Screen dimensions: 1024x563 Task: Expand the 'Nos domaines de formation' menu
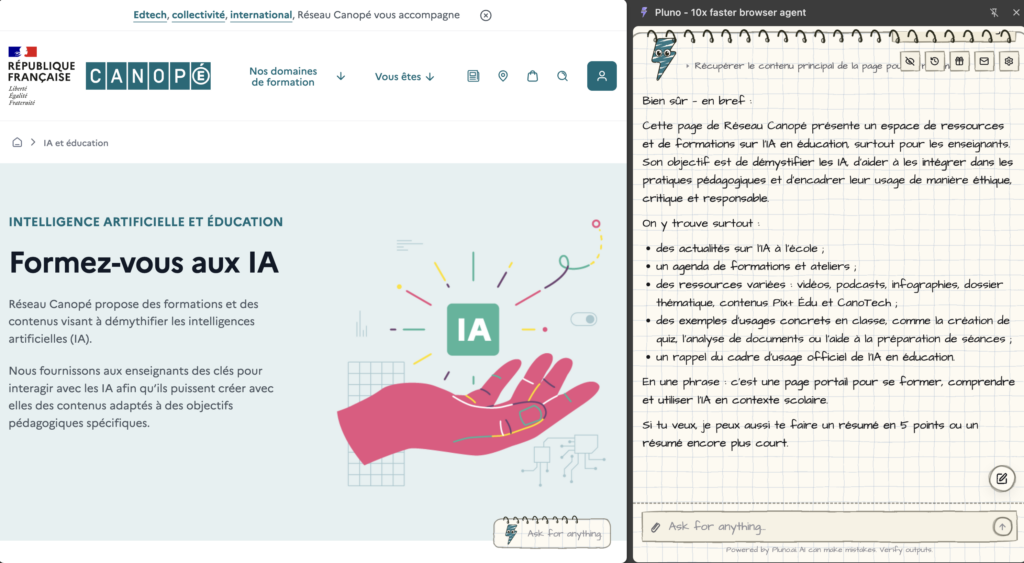tap(297, 76)
